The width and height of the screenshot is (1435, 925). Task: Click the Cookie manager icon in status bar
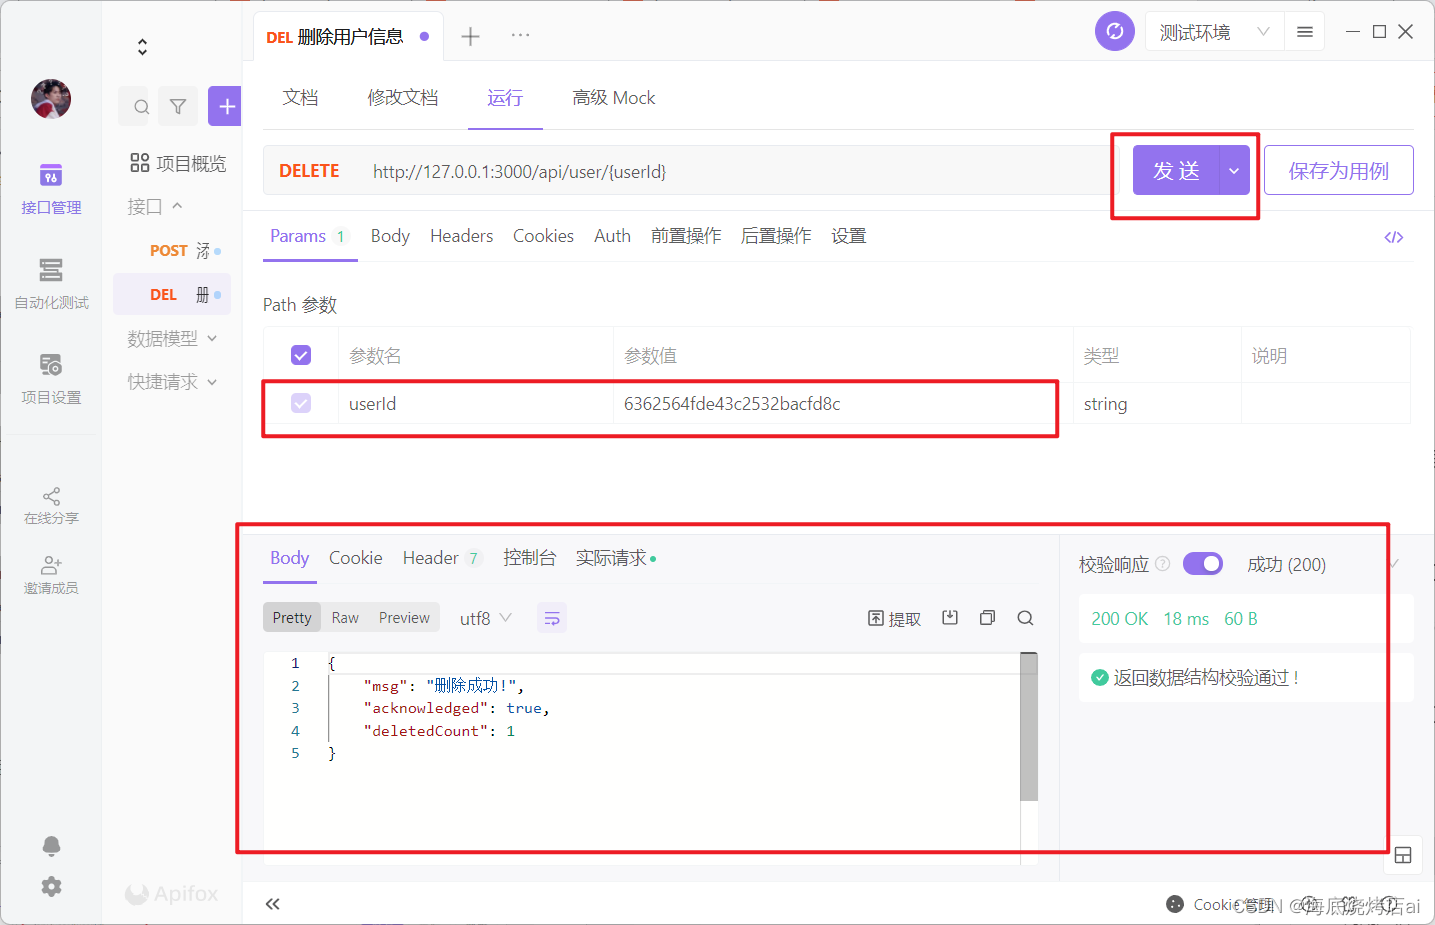[1175, 904]
